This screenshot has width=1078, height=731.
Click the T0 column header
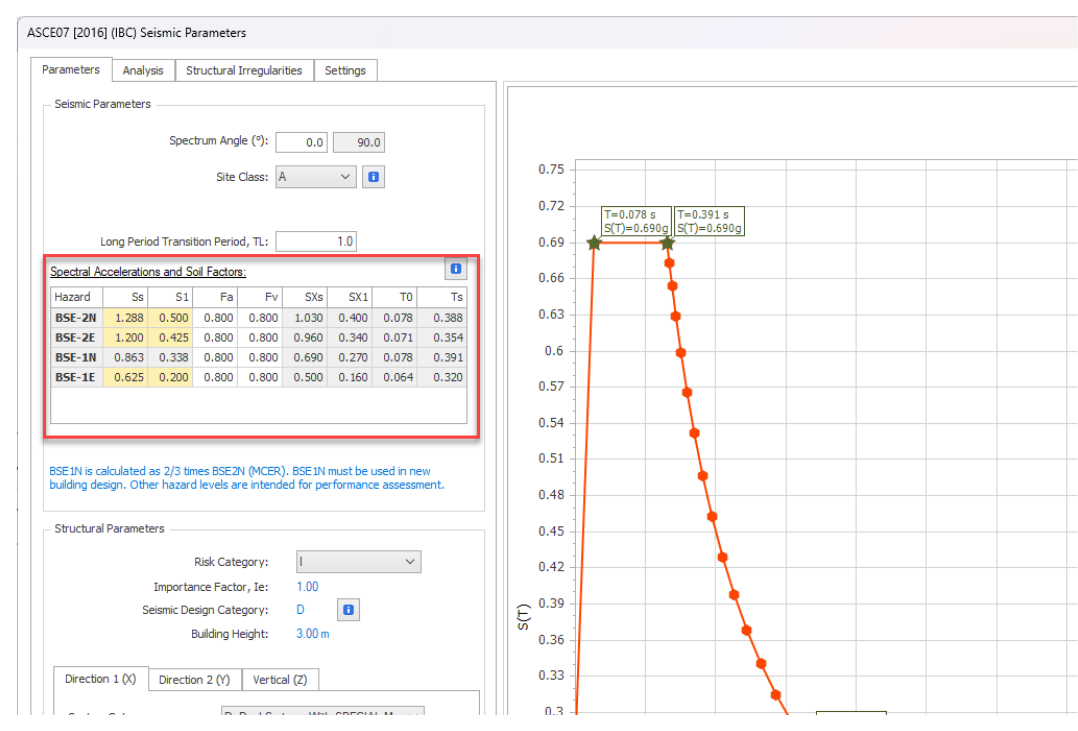coord(395,297)
